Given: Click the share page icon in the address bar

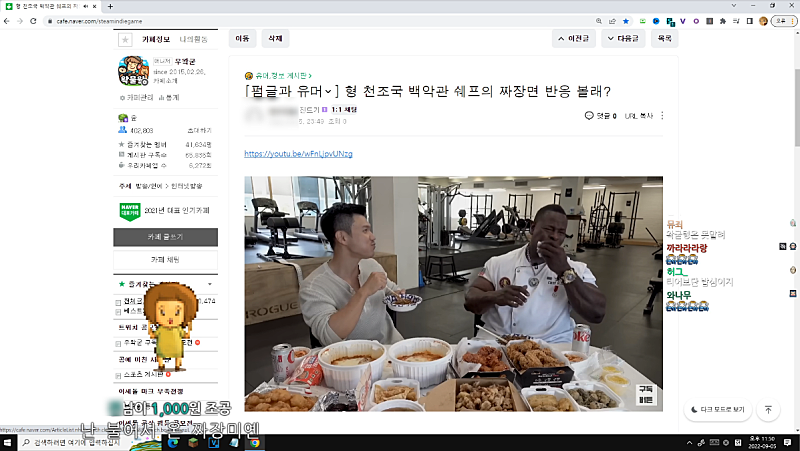Looking at the screenshot, I should 612,21.
